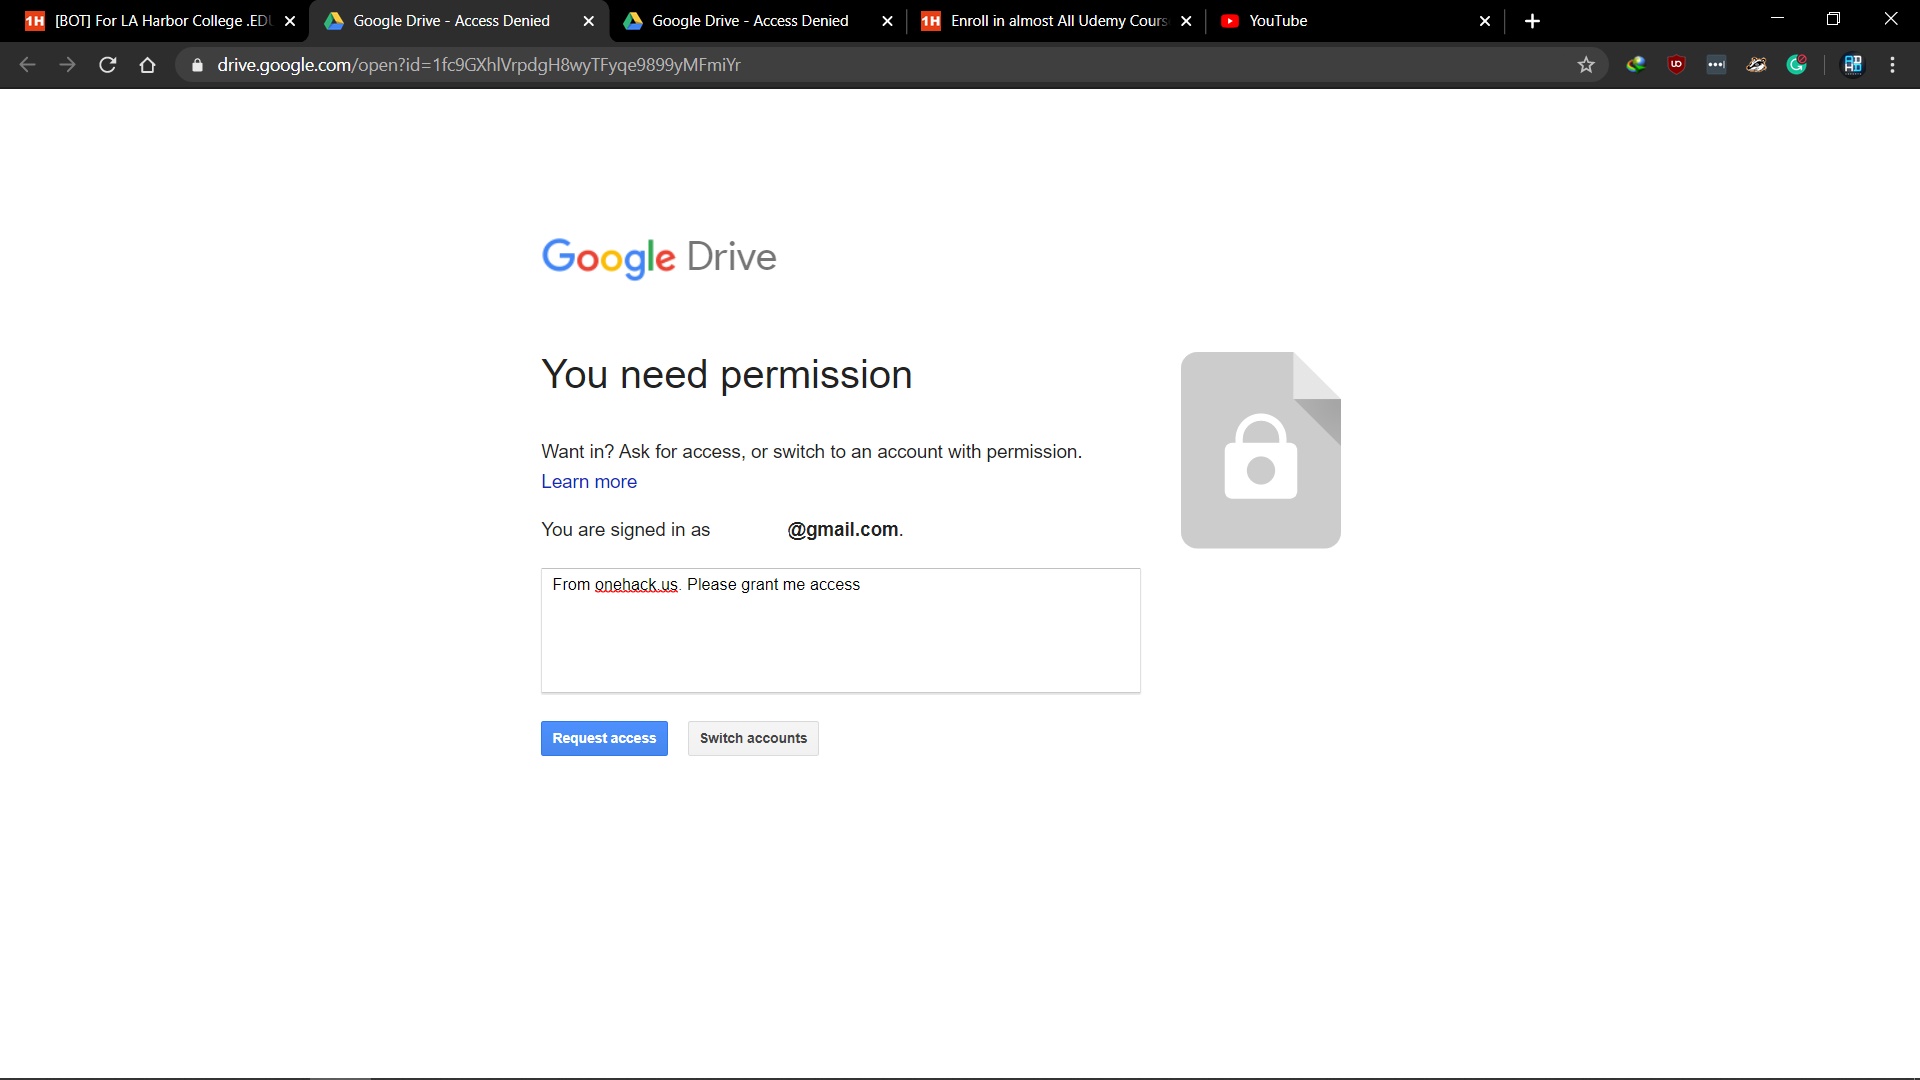This screenshot has width=1920, height=1080.
Task: Close the YouTube tab
Action: click(x=1485, y=21)
